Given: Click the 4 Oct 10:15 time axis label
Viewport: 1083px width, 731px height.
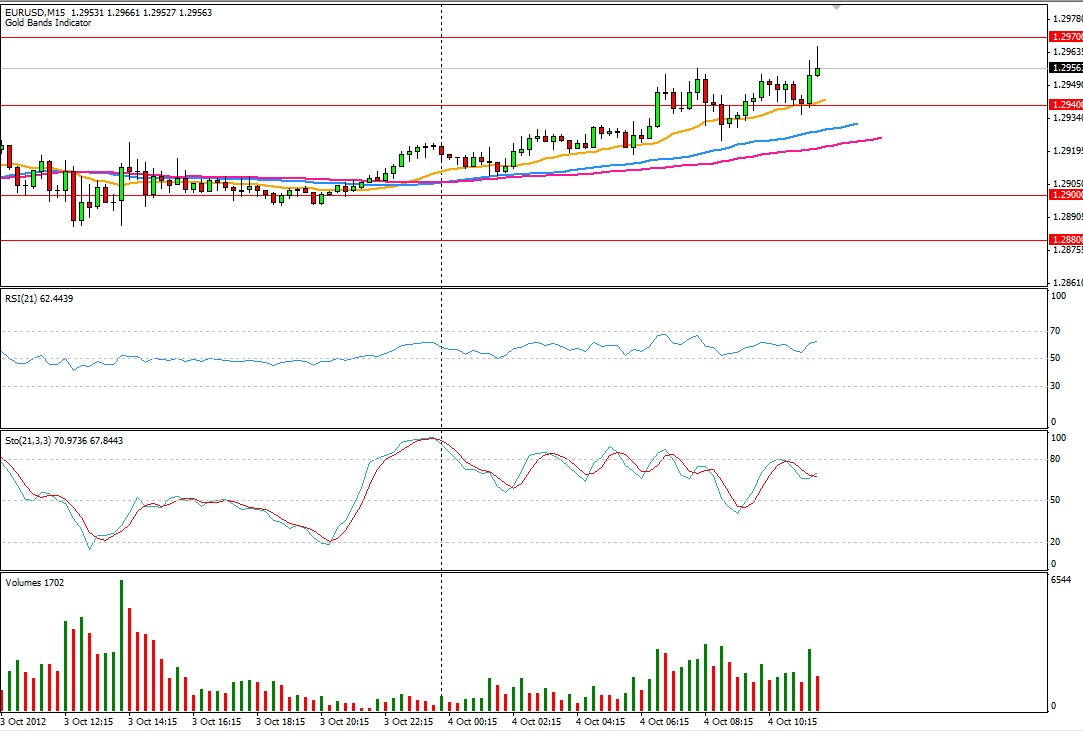Looking at the screenshot, I should [x=793, y=721].
